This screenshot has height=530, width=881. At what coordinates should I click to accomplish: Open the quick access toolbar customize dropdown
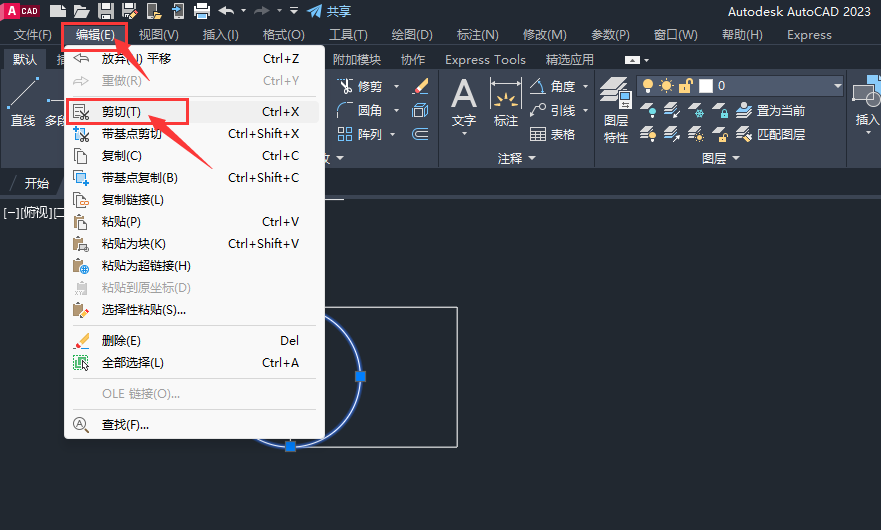pyautogui.click(x=294, y=11)
